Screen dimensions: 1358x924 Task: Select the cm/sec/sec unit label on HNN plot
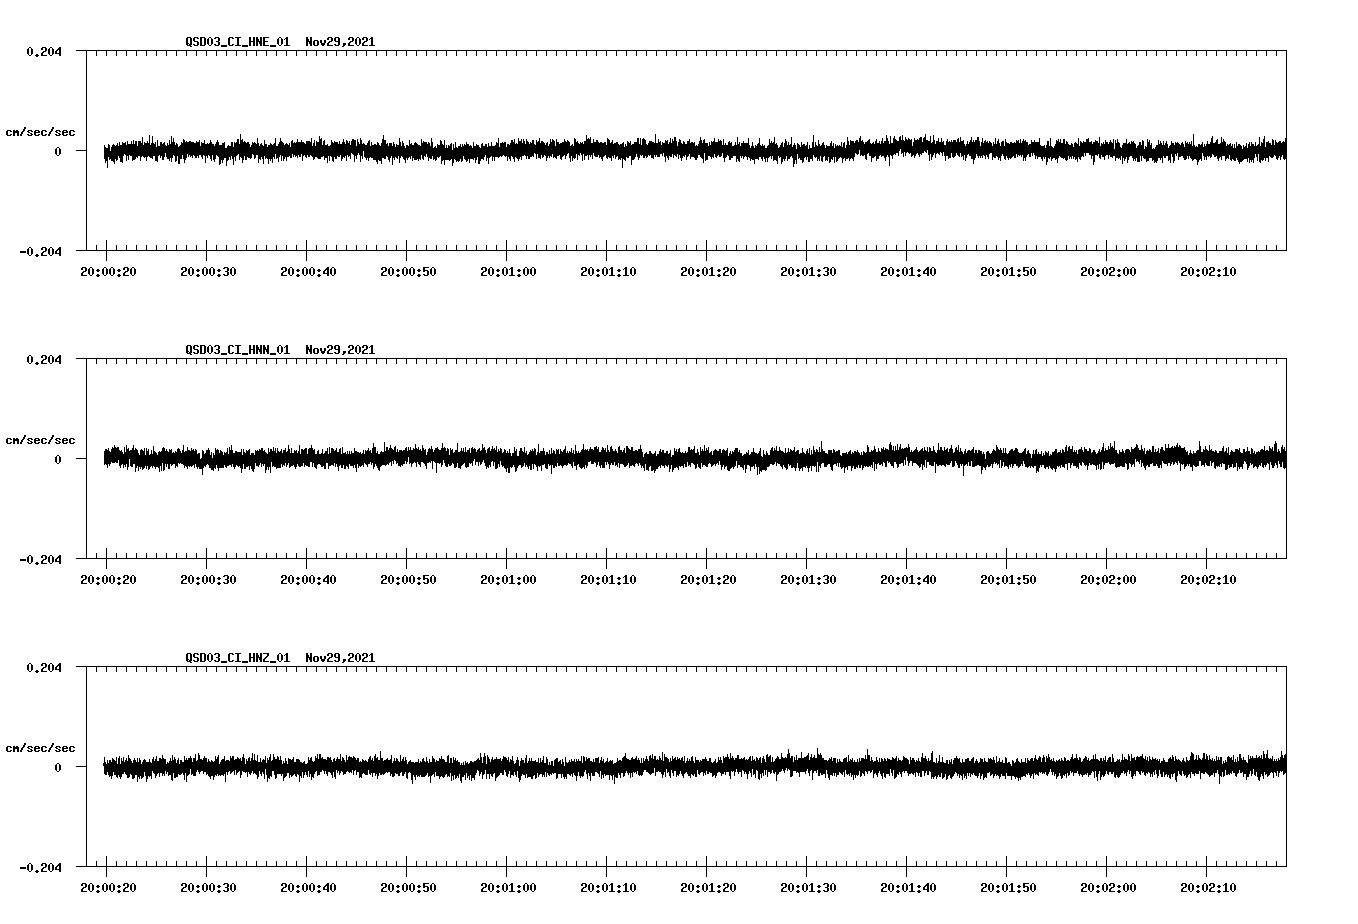click(40, 440)
